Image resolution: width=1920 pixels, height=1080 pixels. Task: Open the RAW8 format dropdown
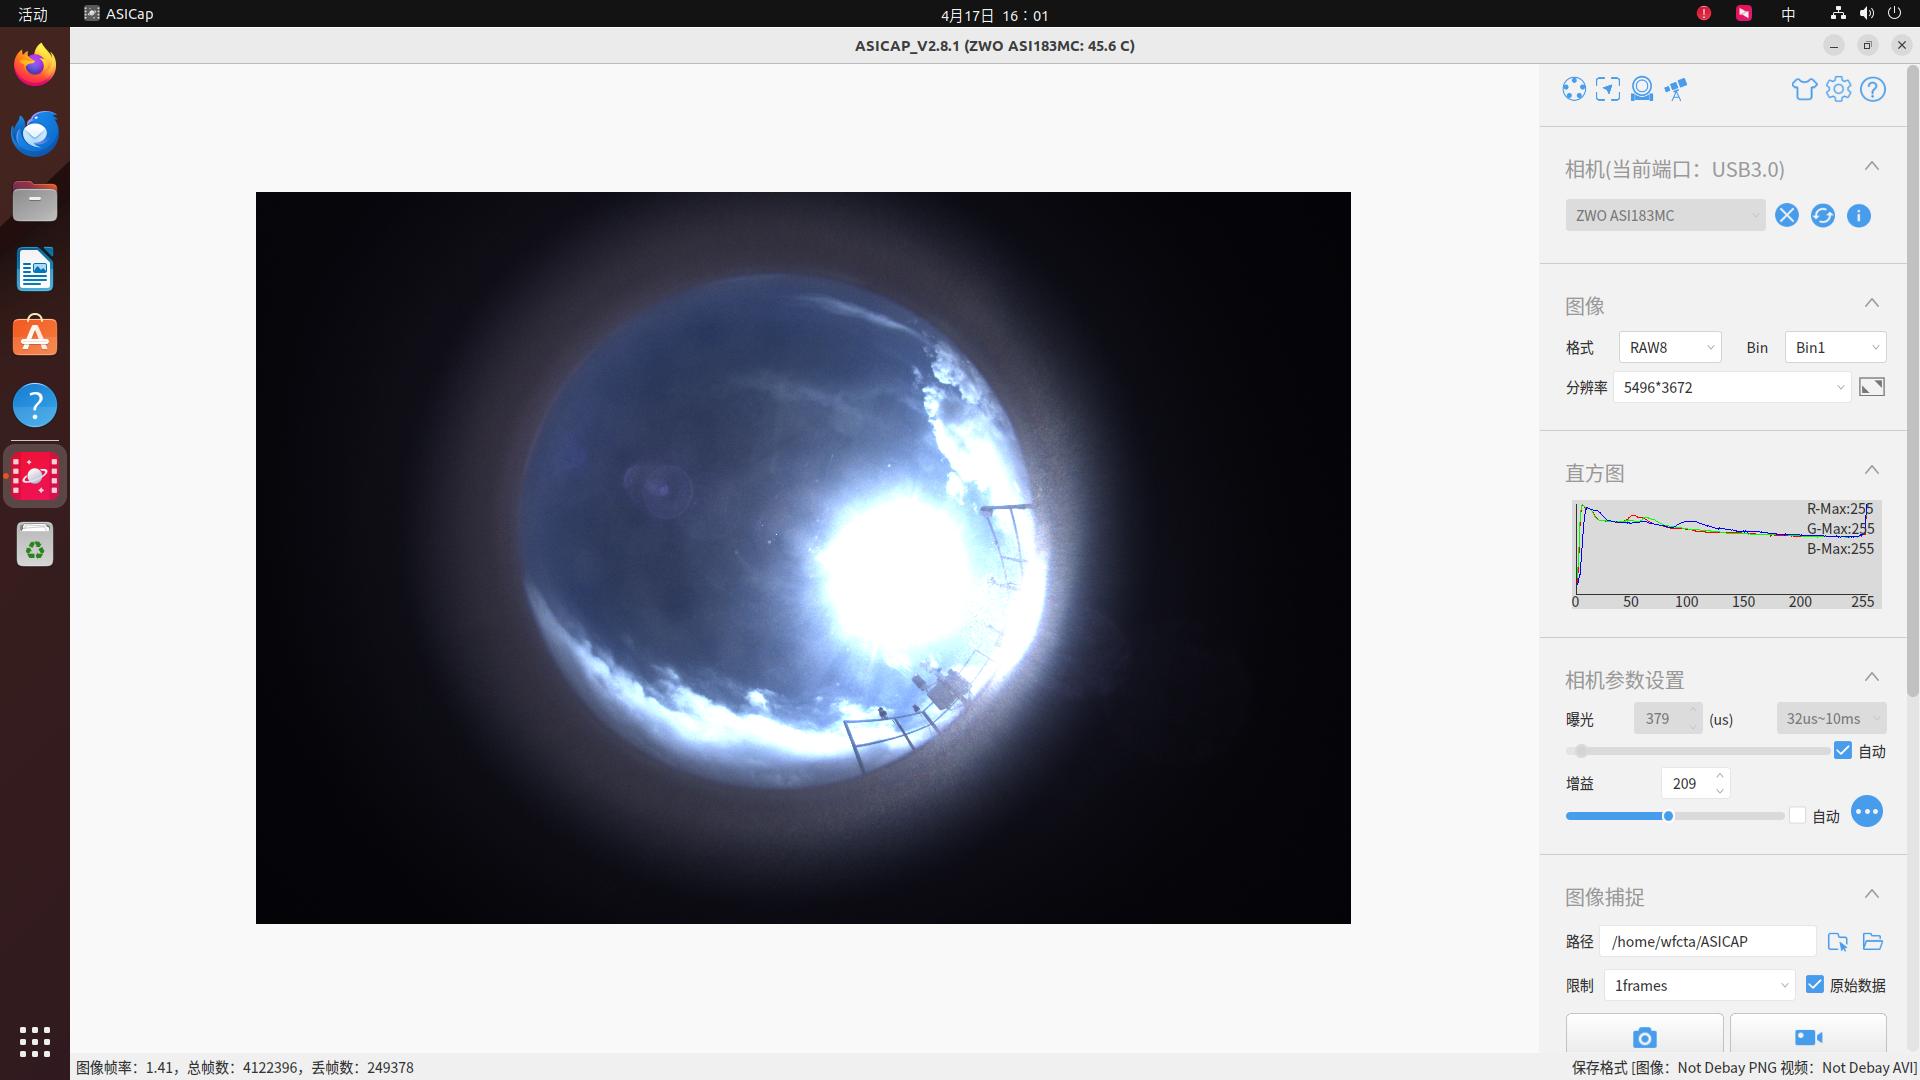click(x=1669, y=347)
